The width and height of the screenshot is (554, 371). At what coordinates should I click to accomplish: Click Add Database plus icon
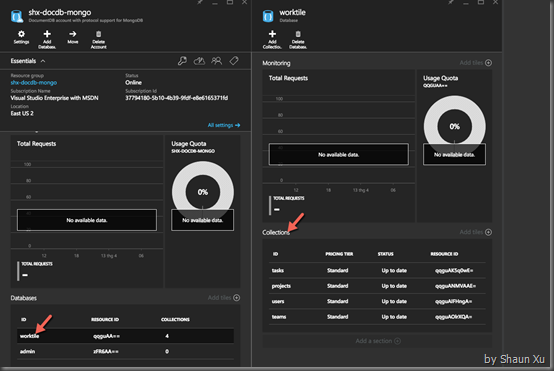(47, 34)
